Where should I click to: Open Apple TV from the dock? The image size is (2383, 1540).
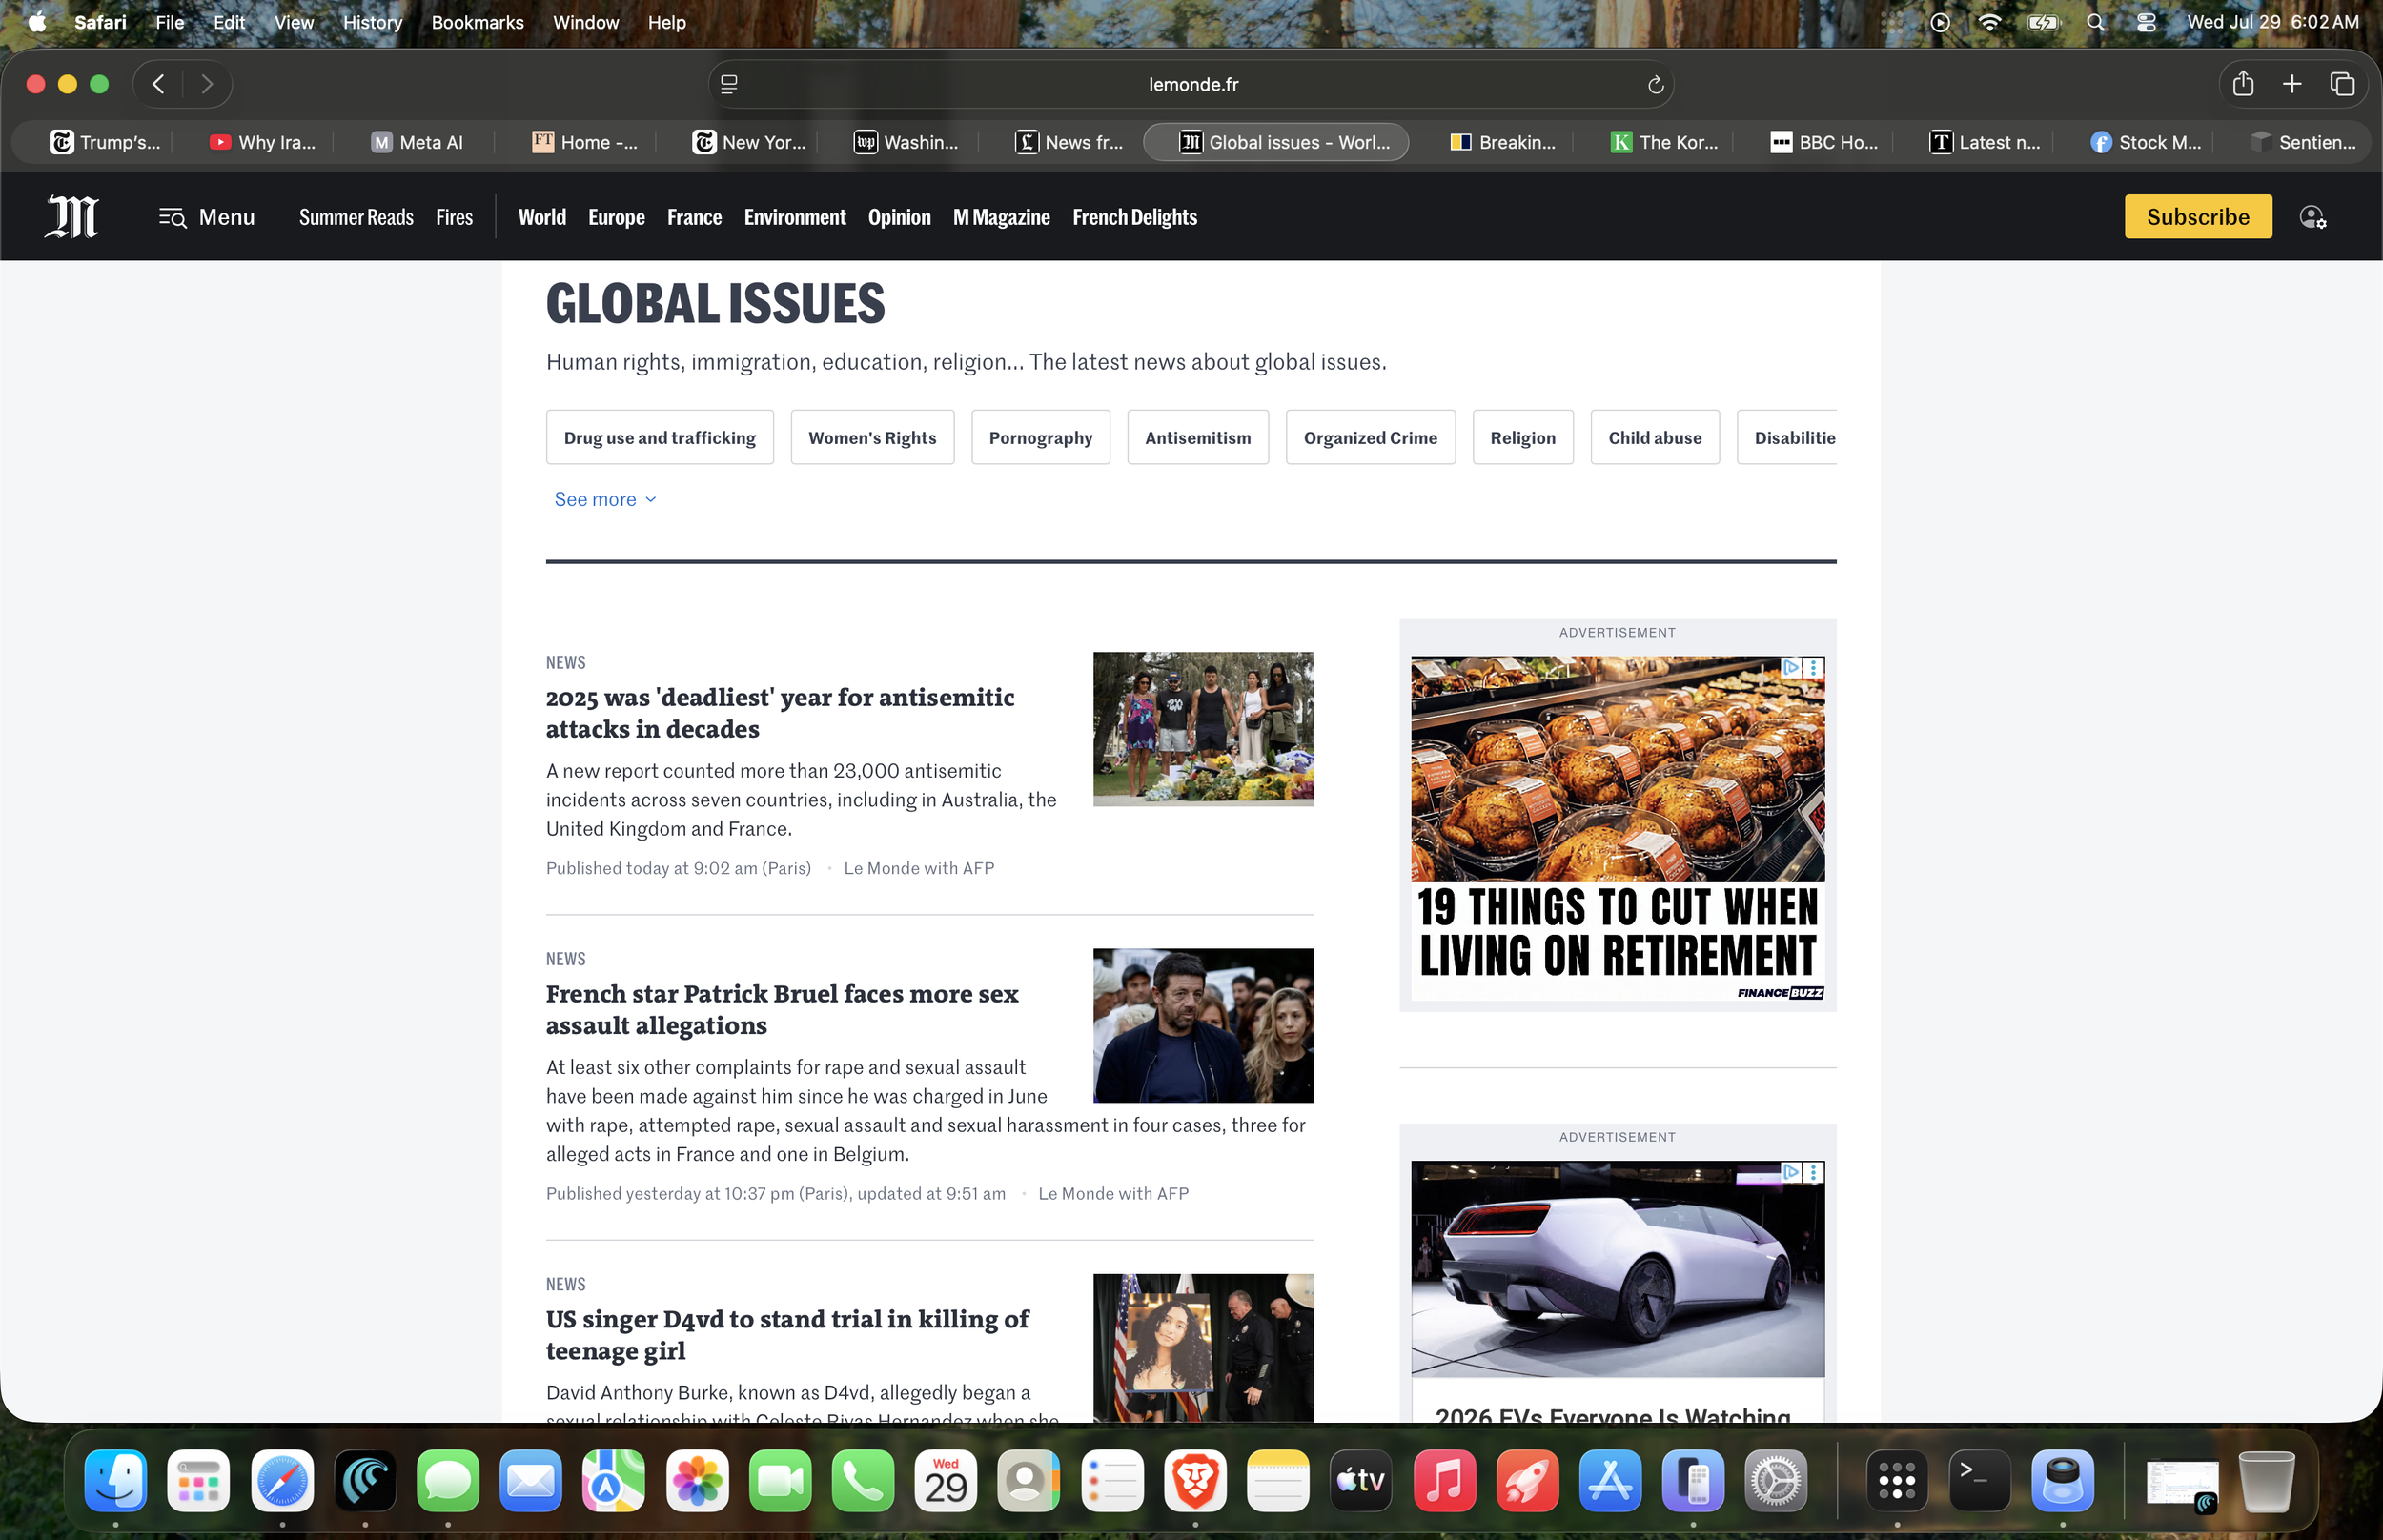tap(1361, 1480)
